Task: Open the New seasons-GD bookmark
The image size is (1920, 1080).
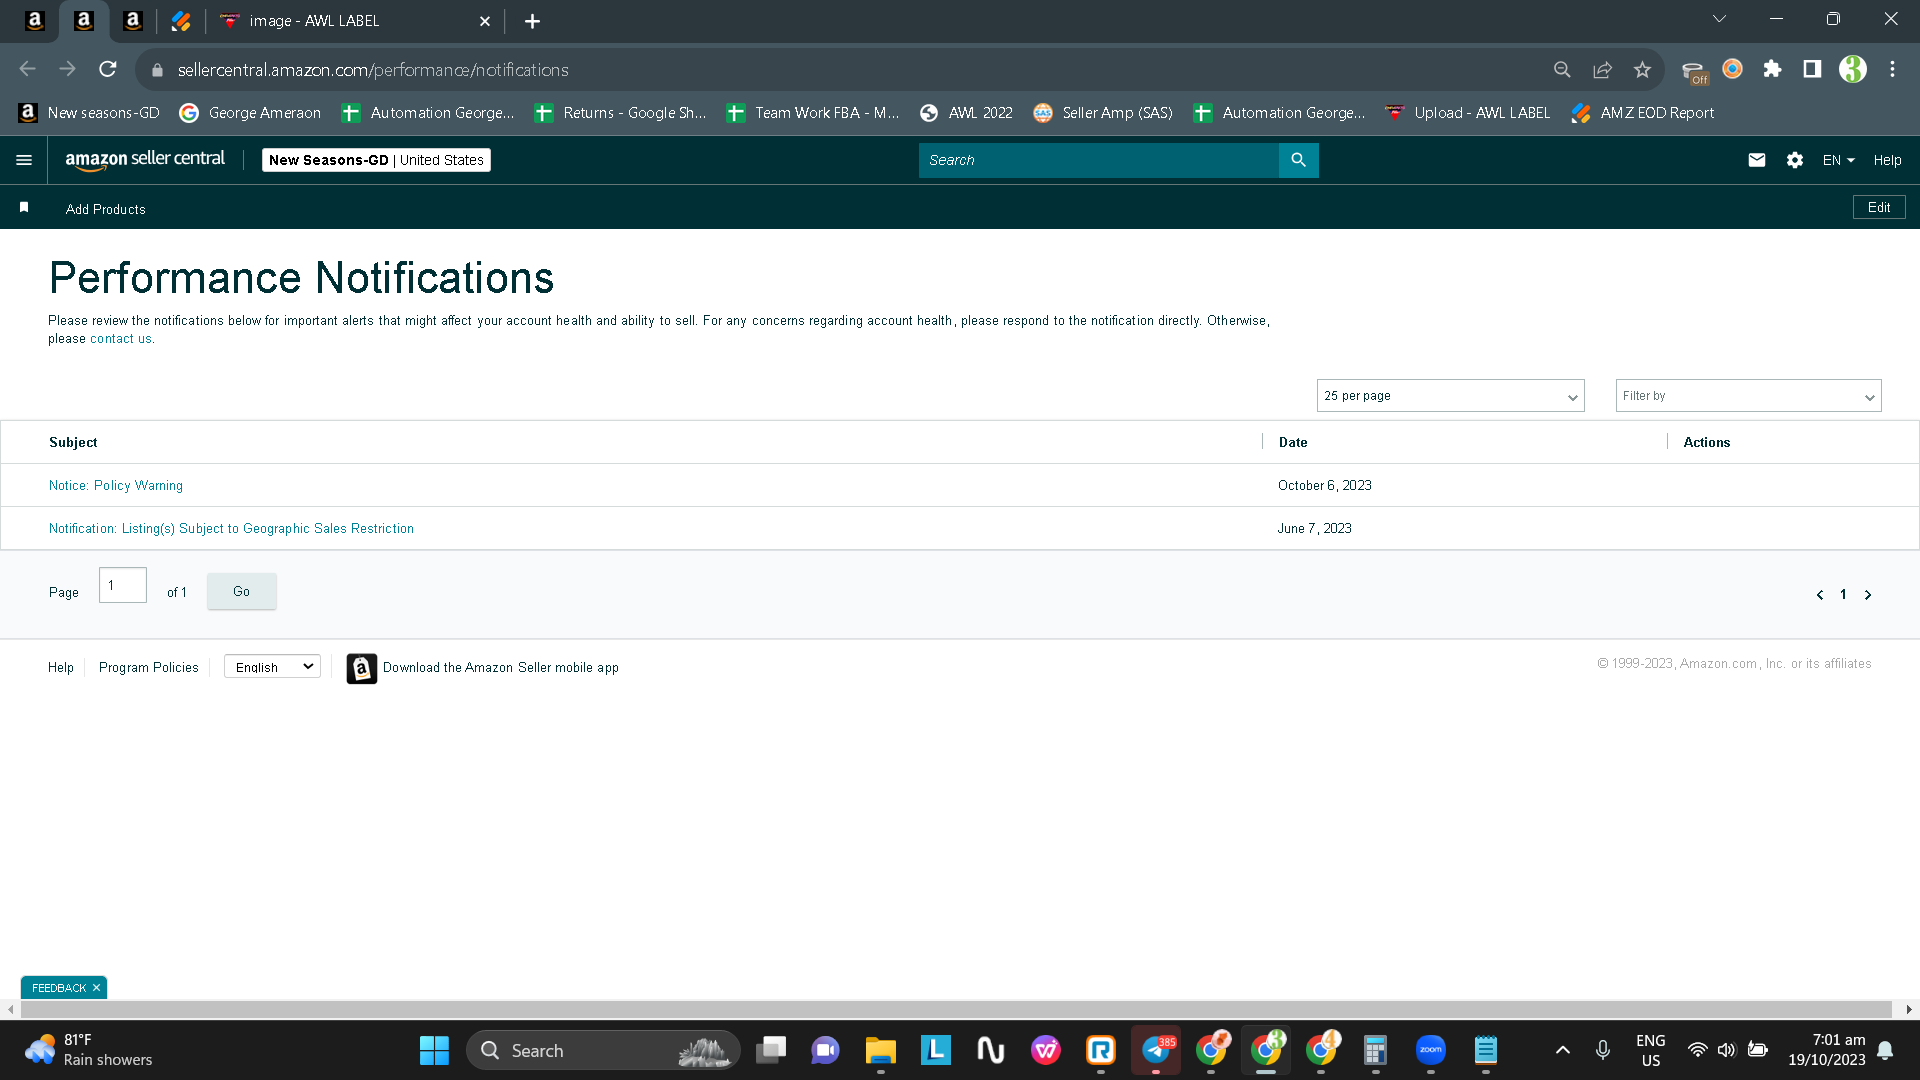Action: [x=90, y=113]
